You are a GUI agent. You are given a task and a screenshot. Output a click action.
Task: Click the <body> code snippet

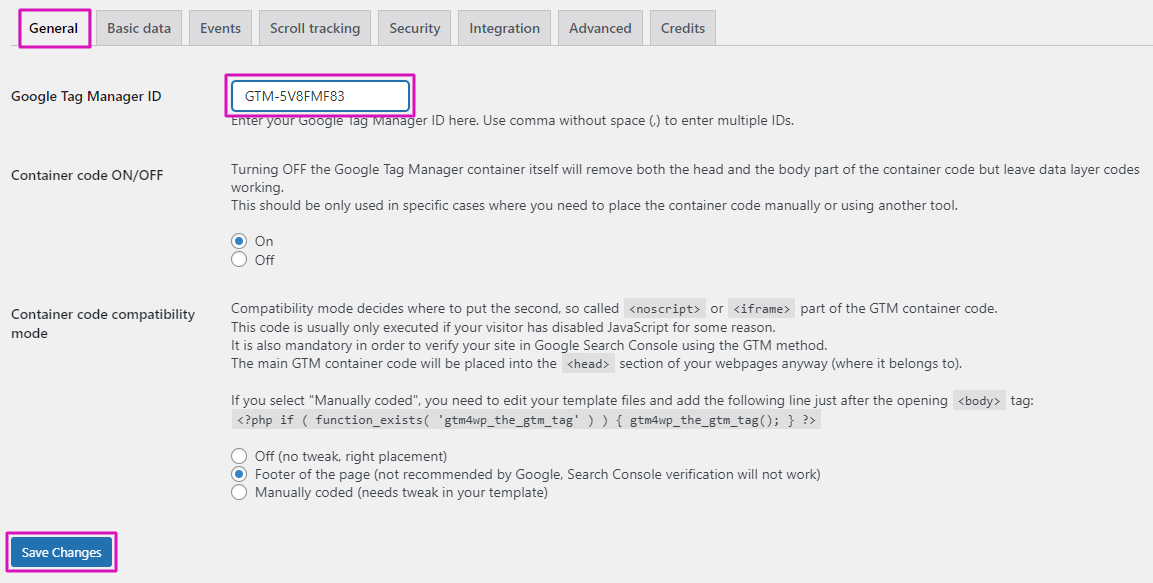[979, 401]
